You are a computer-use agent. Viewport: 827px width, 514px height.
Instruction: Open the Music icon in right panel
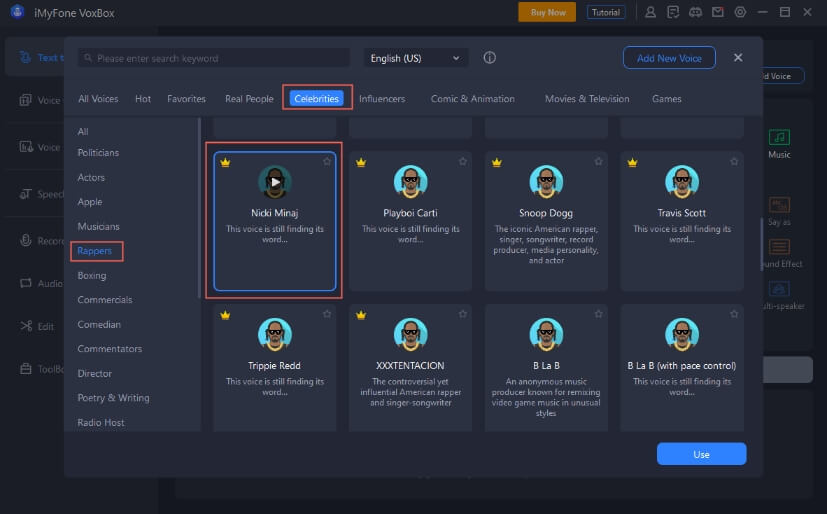pos(779,138)
